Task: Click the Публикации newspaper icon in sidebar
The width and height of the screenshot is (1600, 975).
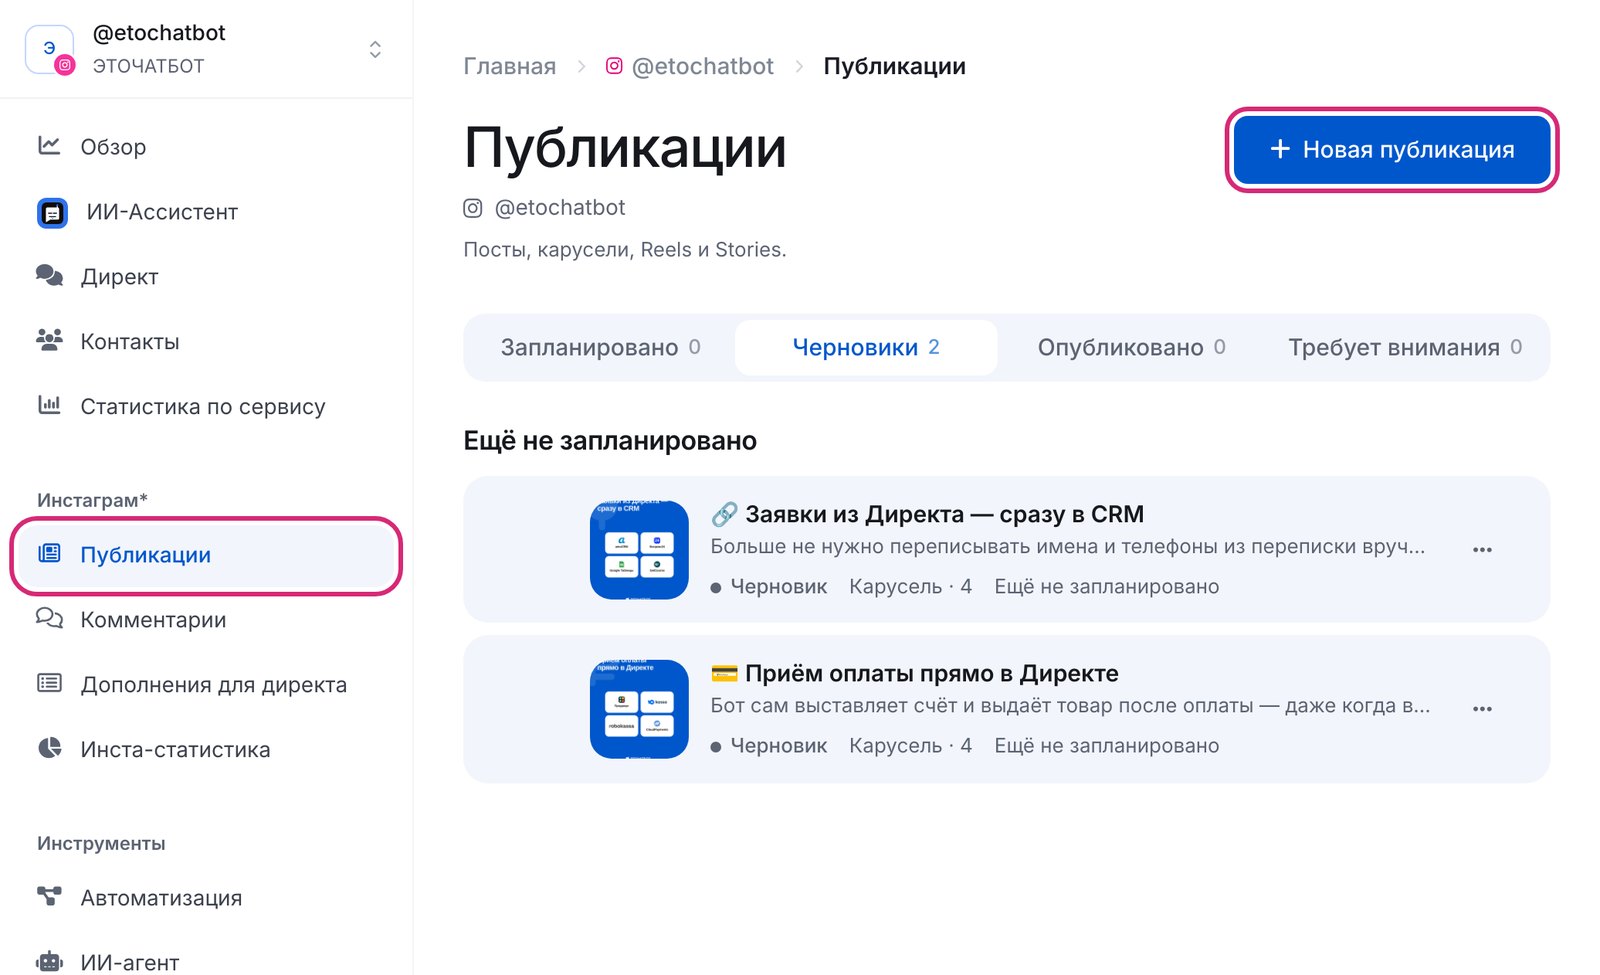Action: tap(49, 554)
